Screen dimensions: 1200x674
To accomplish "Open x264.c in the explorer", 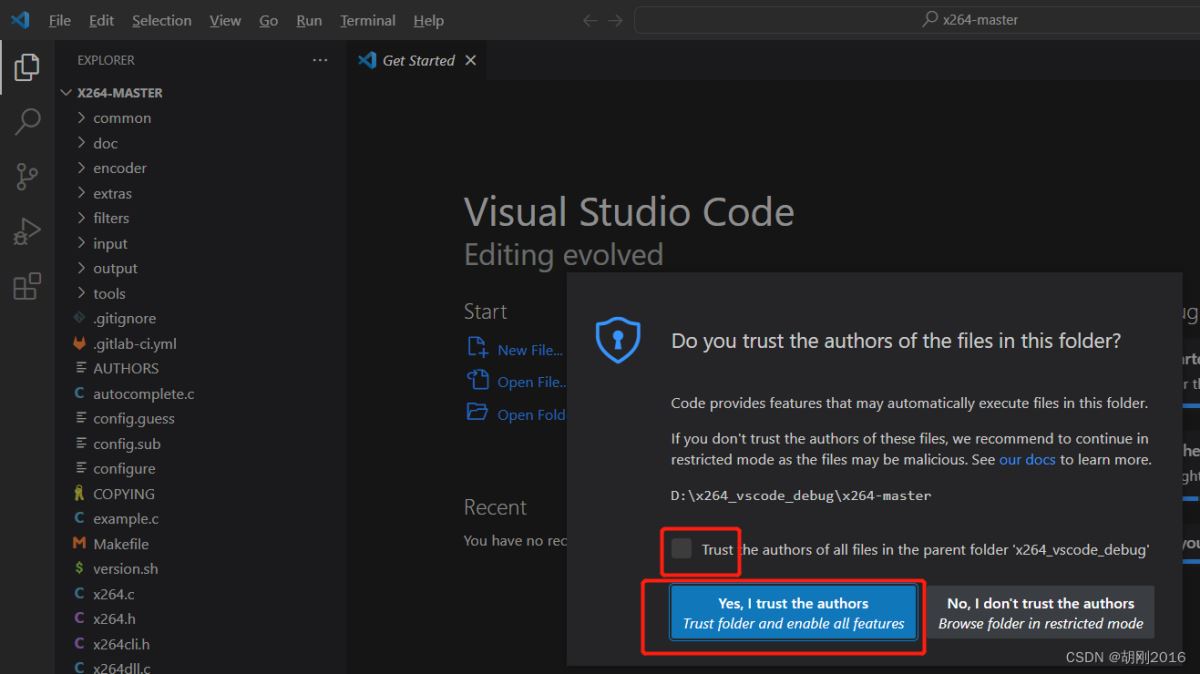I will click(114, 594).
